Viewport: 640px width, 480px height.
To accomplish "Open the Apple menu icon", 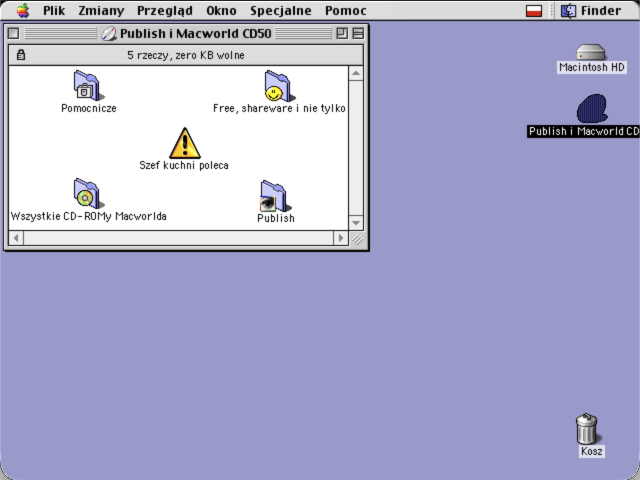I will (x=23, y=11).
